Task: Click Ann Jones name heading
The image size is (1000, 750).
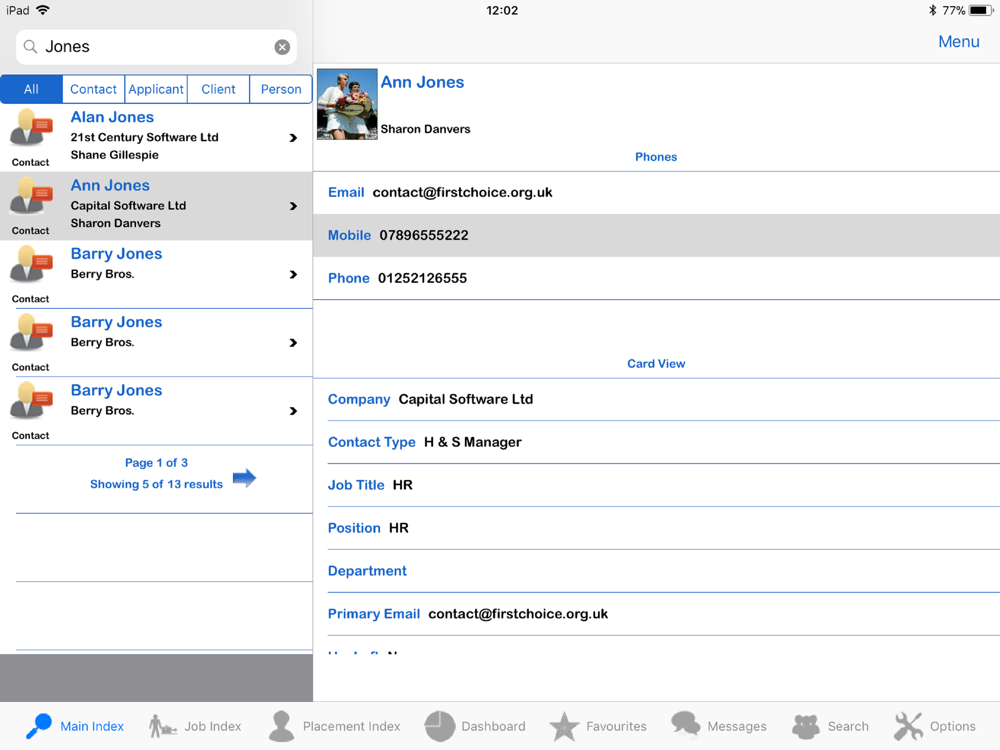Action: point(422,82)
